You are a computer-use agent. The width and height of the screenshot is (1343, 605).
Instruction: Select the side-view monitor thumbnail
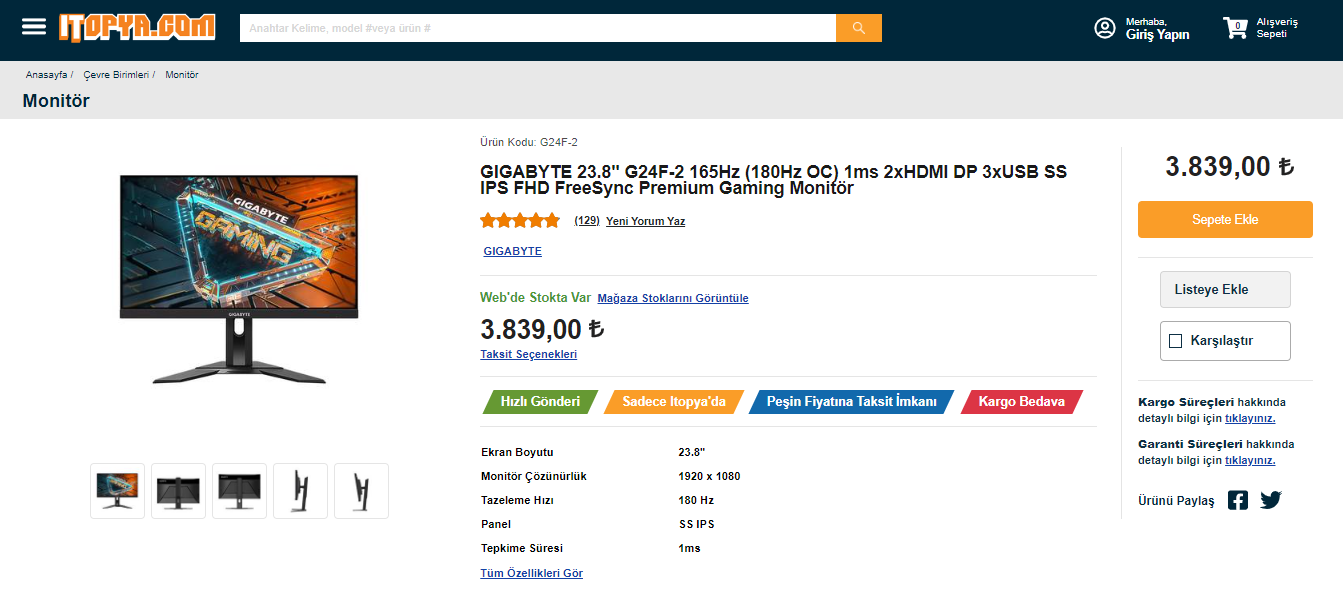(300, 491)
